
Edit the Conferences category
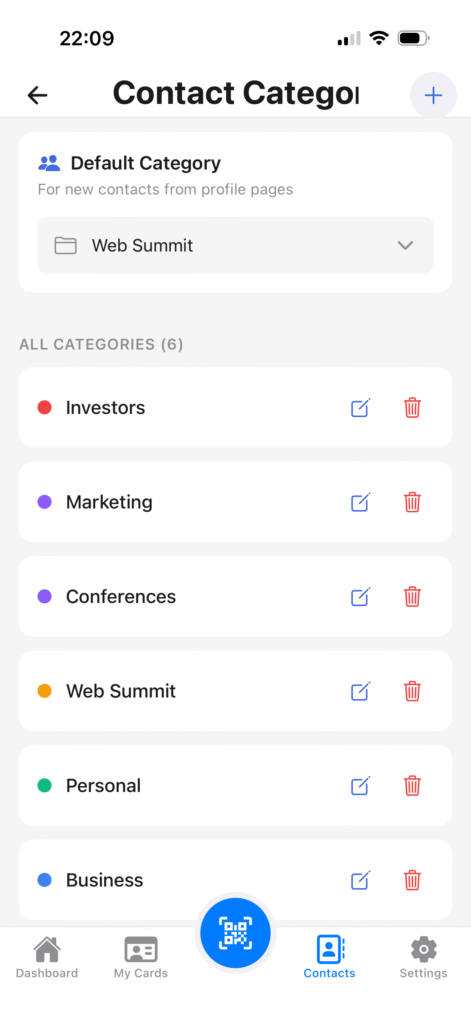click(x=361, y=596)
